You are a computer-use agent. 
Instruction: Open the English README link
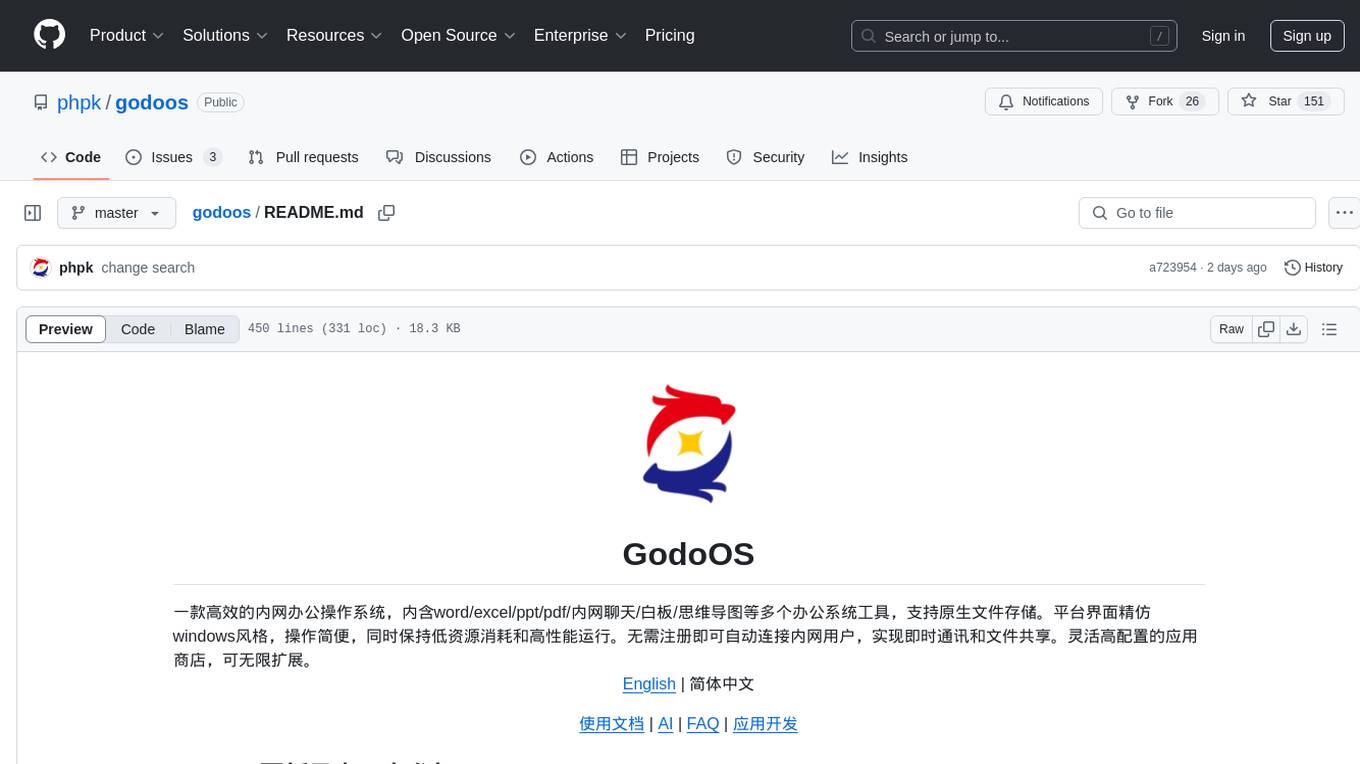coord(649,684)
